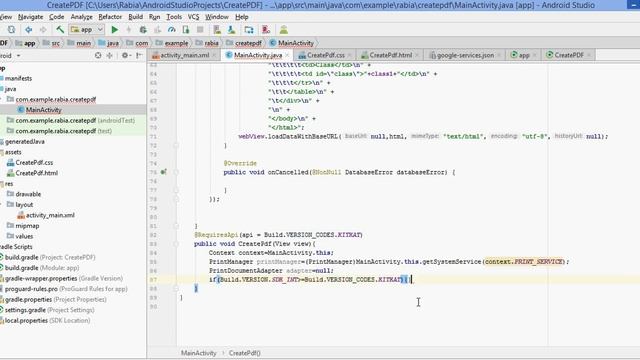
Task: Open Project panel gear settings
Action: coord(125,56)
